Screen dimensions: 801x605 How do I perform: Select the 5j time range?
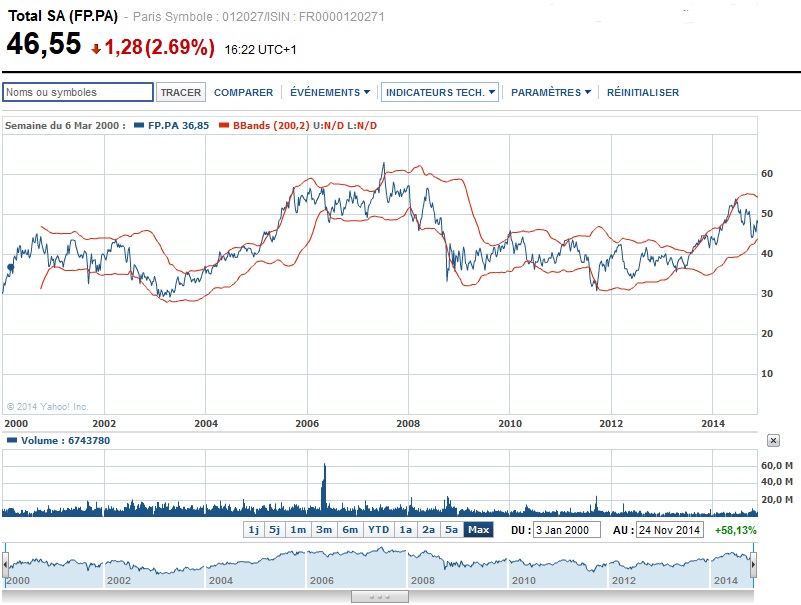point(275,530)
